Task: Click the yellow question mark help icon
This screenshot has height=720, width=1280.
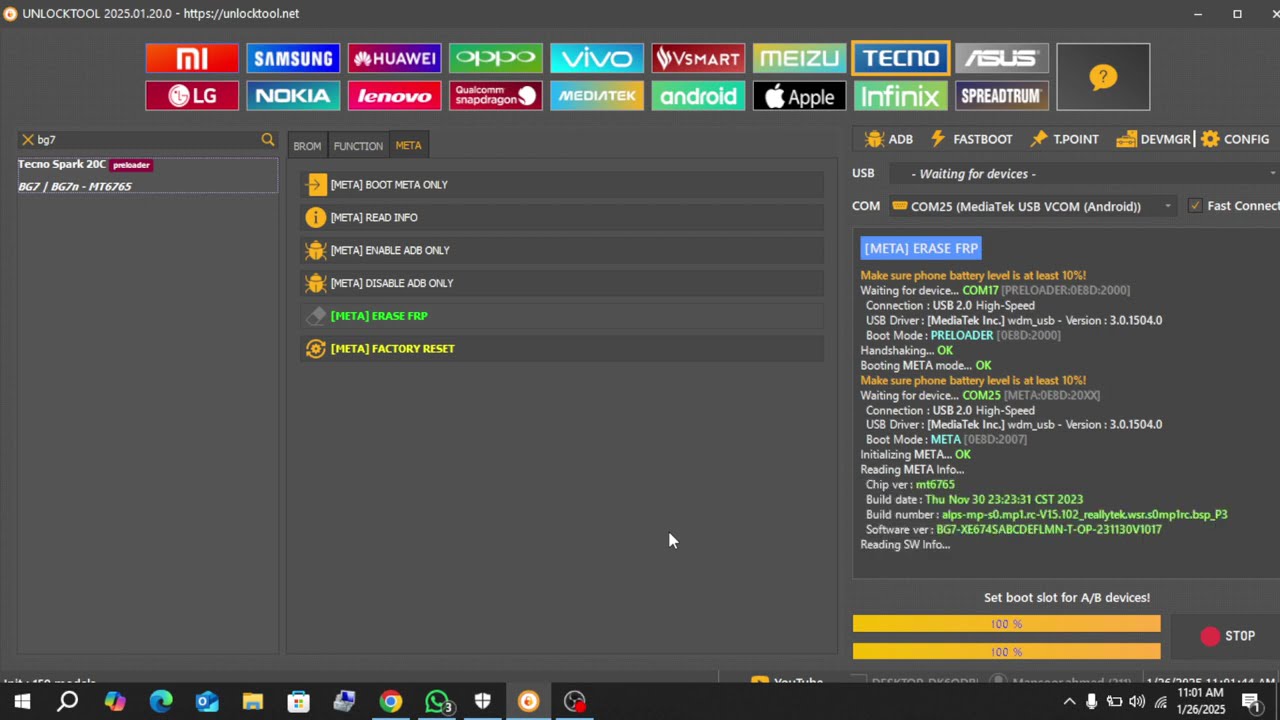Action: click(1103, 77)
